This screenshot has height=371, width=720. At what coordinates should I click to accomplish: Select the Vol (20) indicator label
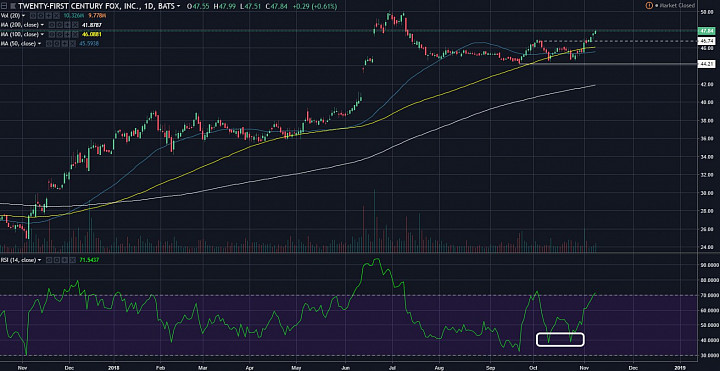pyautogui.click(x=10, y=16)
